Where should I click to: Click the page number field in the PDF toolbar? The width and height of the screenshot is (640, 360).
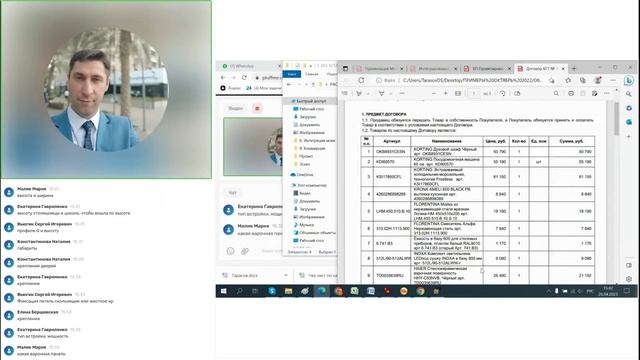click(x=473, y=93)
